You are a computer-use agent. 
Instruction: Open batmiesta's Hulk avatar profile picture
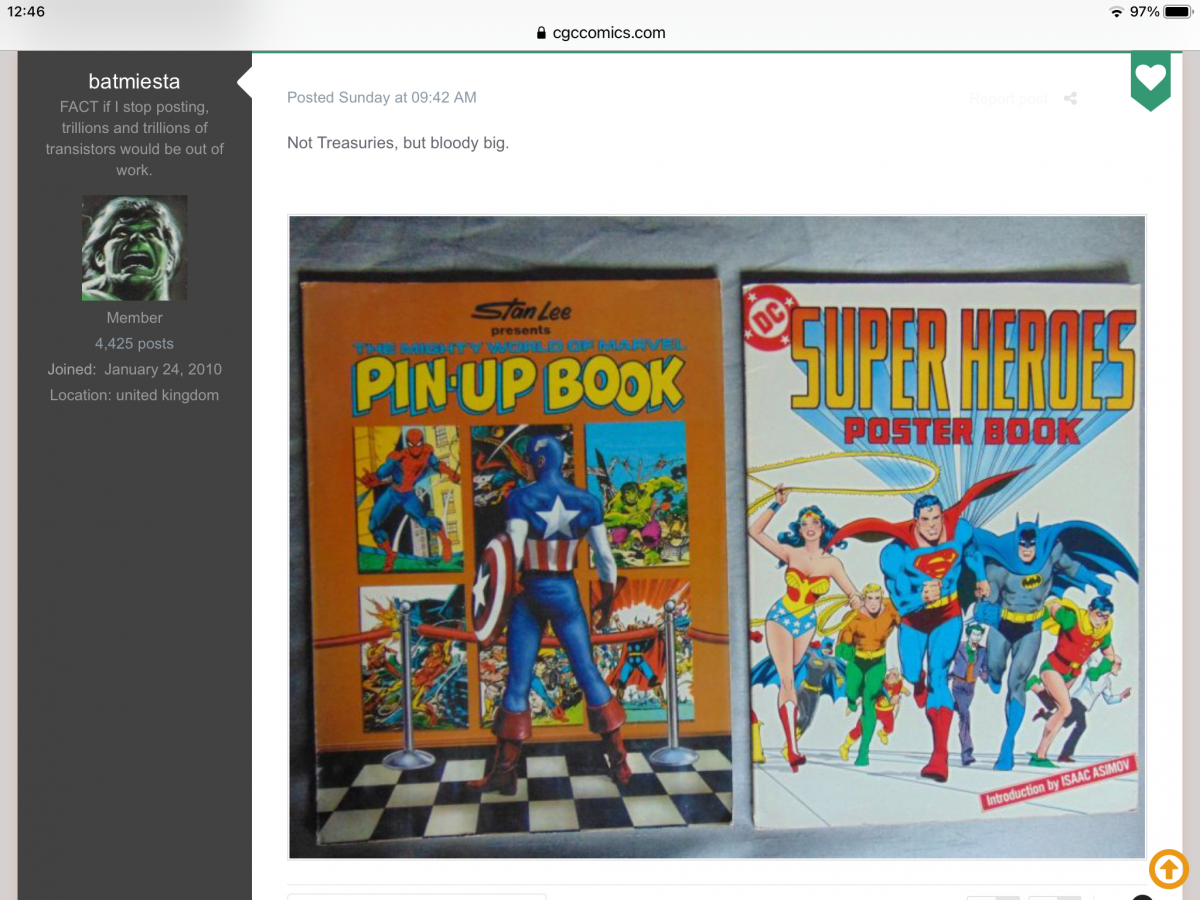click(134, 248)
